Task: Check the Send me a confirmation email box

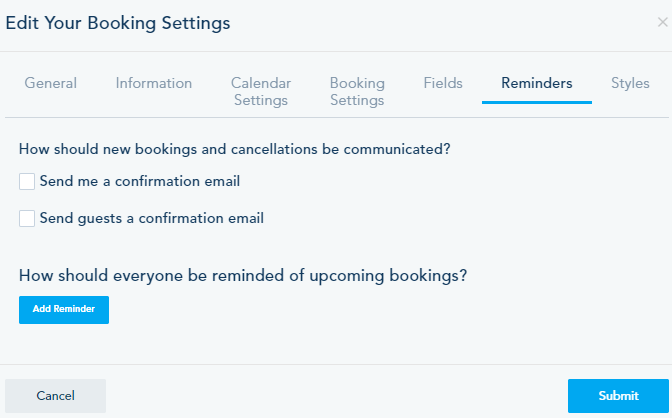Action: click(27, 182)
